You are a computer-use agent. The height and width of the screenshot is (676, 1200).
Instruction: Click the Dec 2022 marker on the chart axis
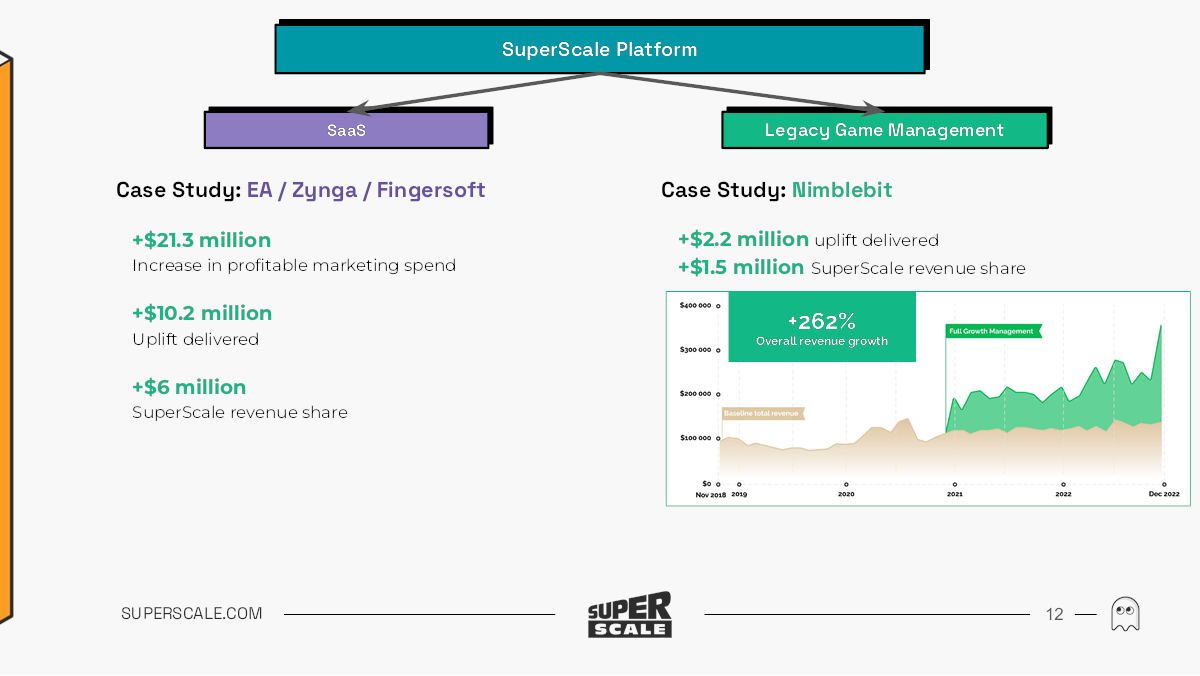pyautogui.click(x=1164, y=494)
